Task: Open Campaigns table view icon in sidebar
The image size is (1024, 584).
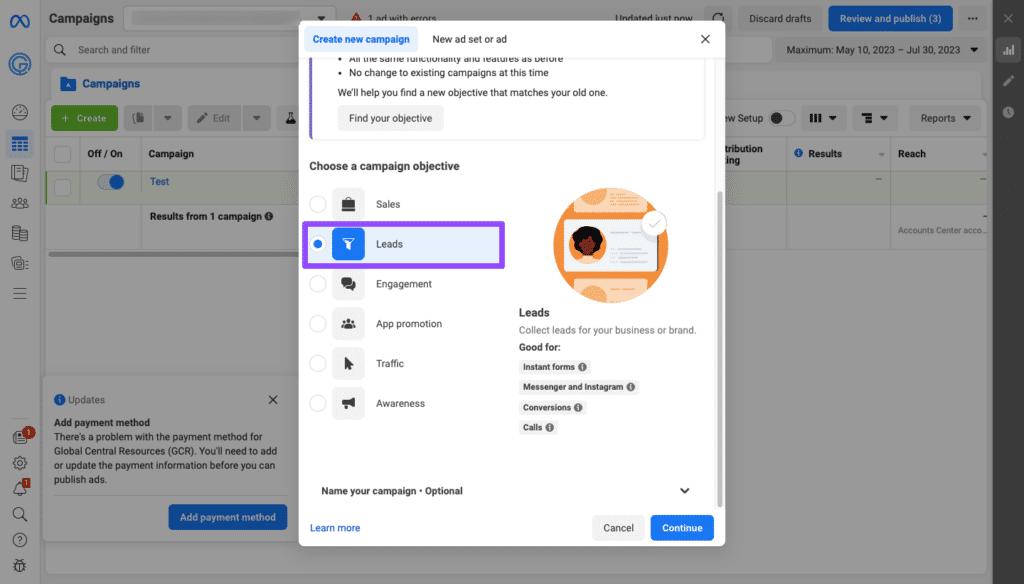Action: [20, 144]
